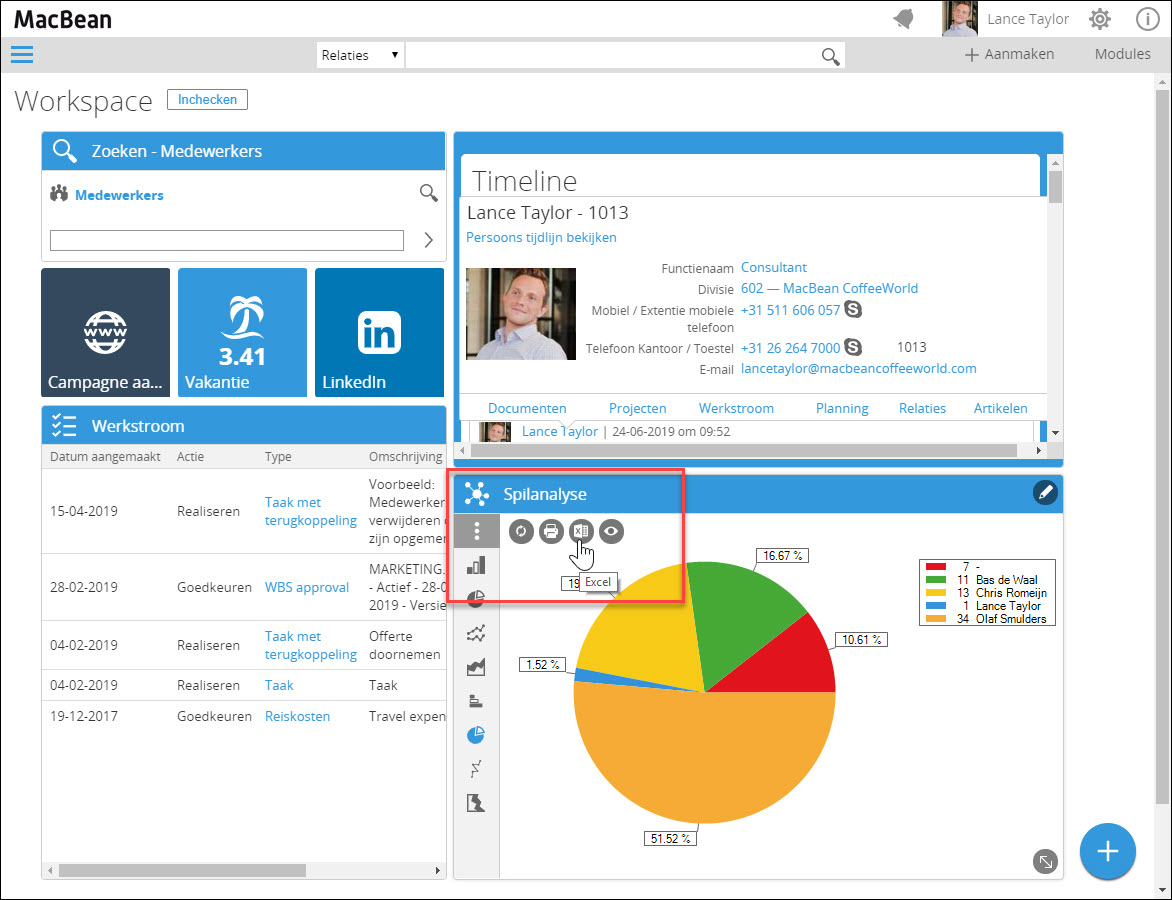Open the WBS approval workflow link
The image size is (1172, 900).
[306, 587]
